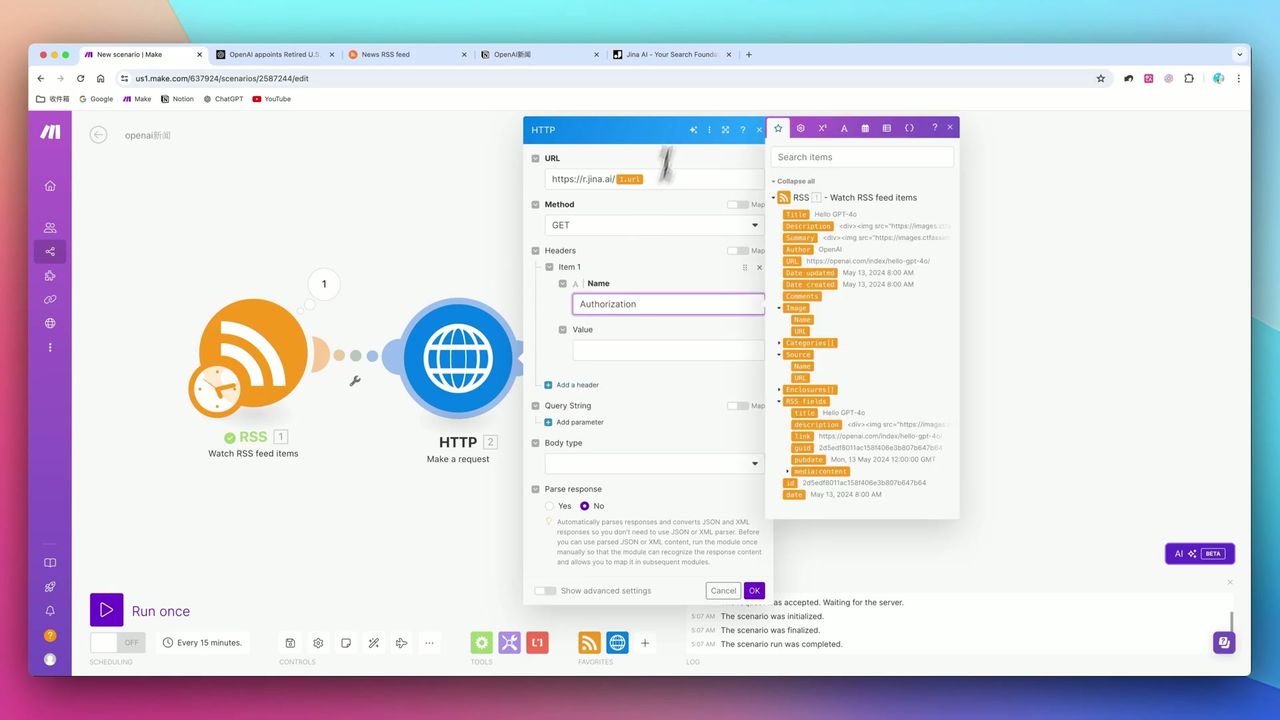The height and width of the screenshot is (720, 1280).
Task: Click the auto-align magic wand icon
Action: tap(374, 643)
